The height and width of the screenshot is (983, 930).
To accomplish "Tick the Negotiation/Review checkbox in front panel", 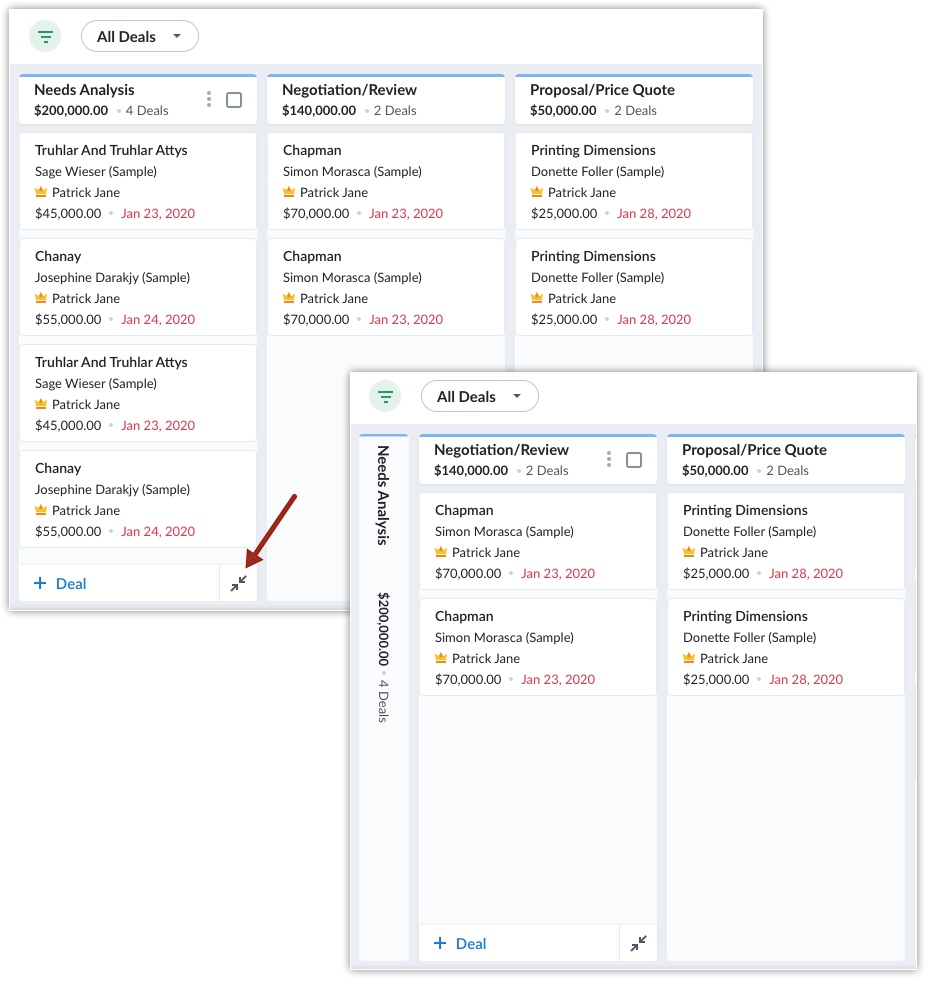I will pos(634,460).
